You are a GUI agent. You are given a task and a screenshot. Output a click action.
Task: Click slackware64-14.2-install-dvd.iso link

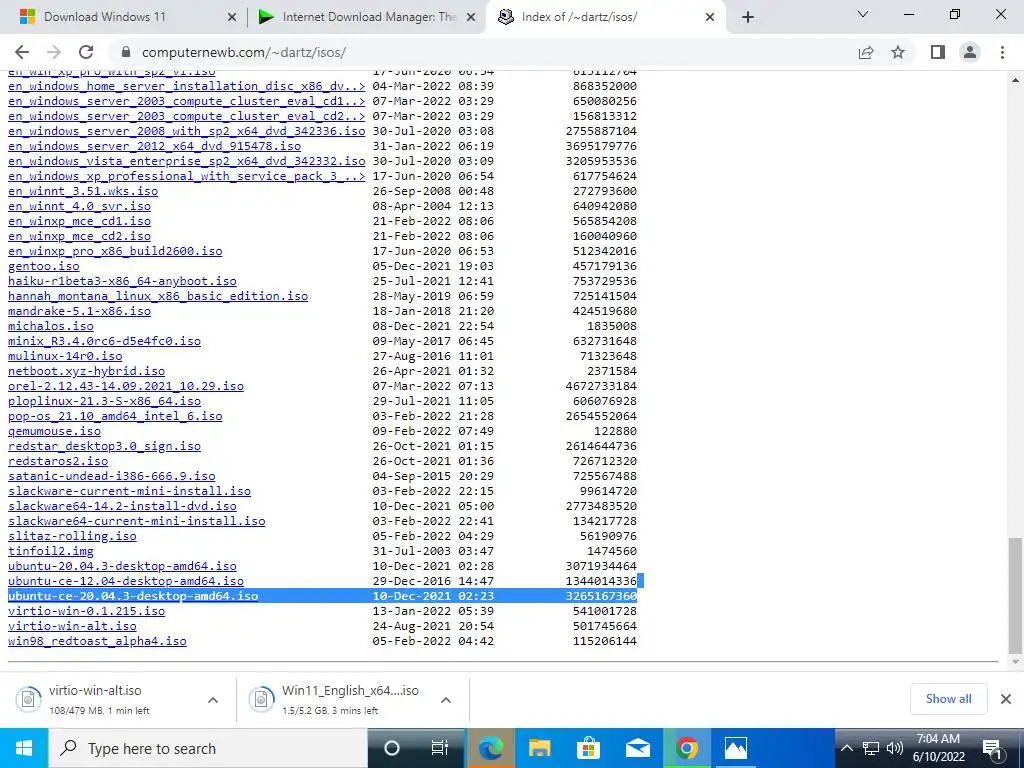122,507
